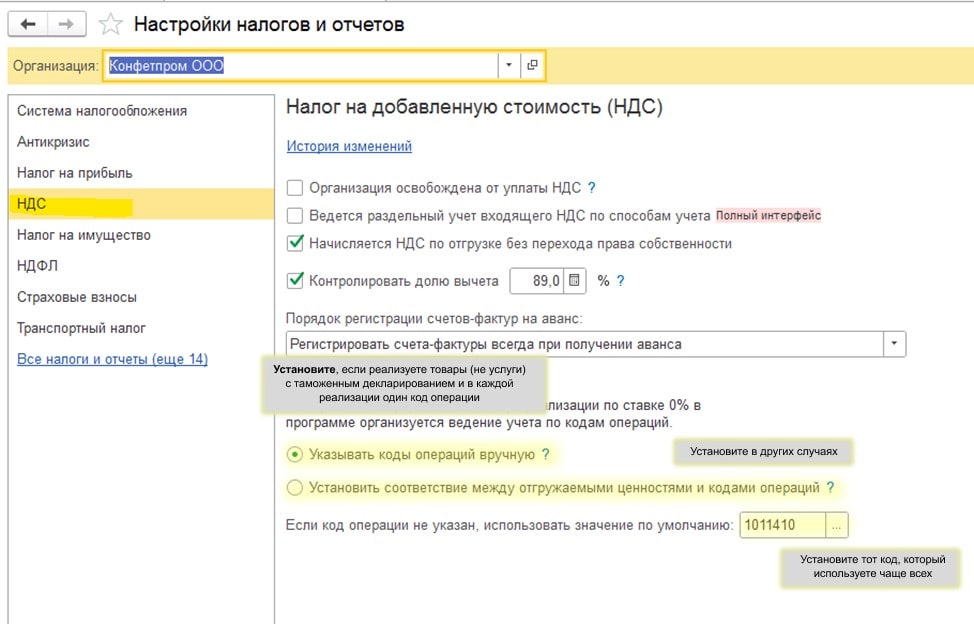Viewport: 974px width, 624px height.
Task: Open calculator icon in deduction share field
Action: (575, 281)
